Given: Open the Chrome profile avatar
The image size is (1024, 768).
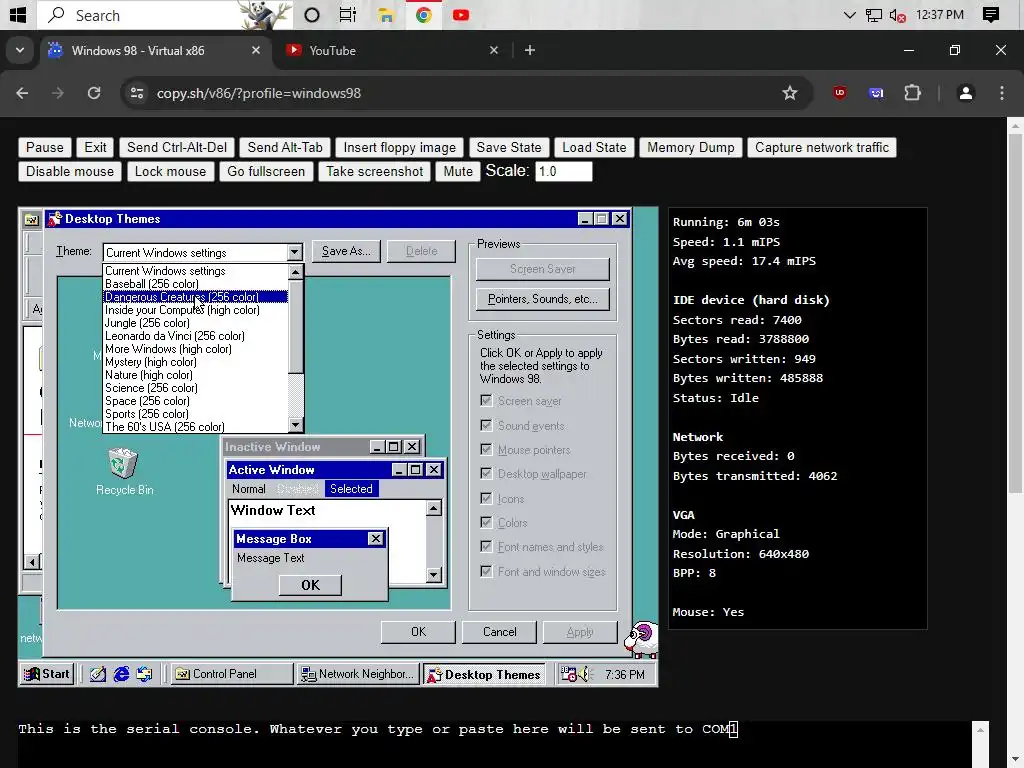Looking at the screenshot, I should coord(965,93).
